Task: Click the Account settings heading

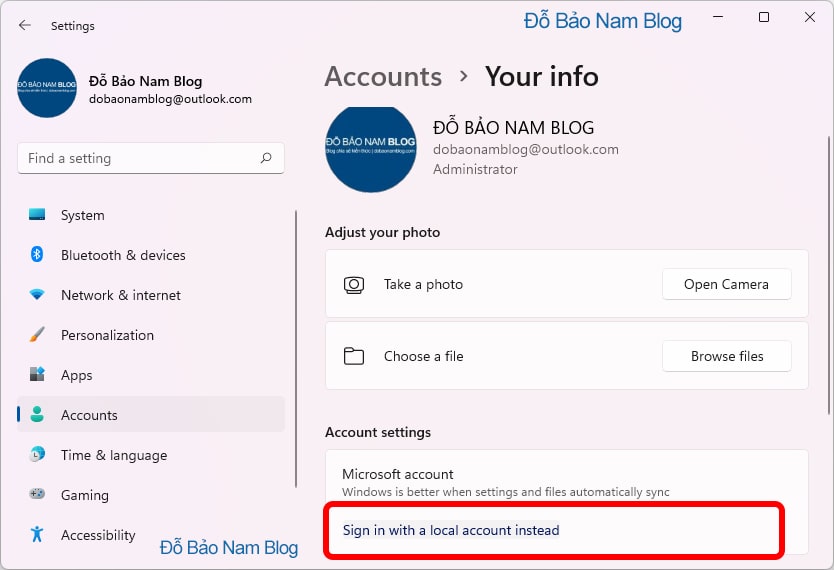Action: (378, 432)
